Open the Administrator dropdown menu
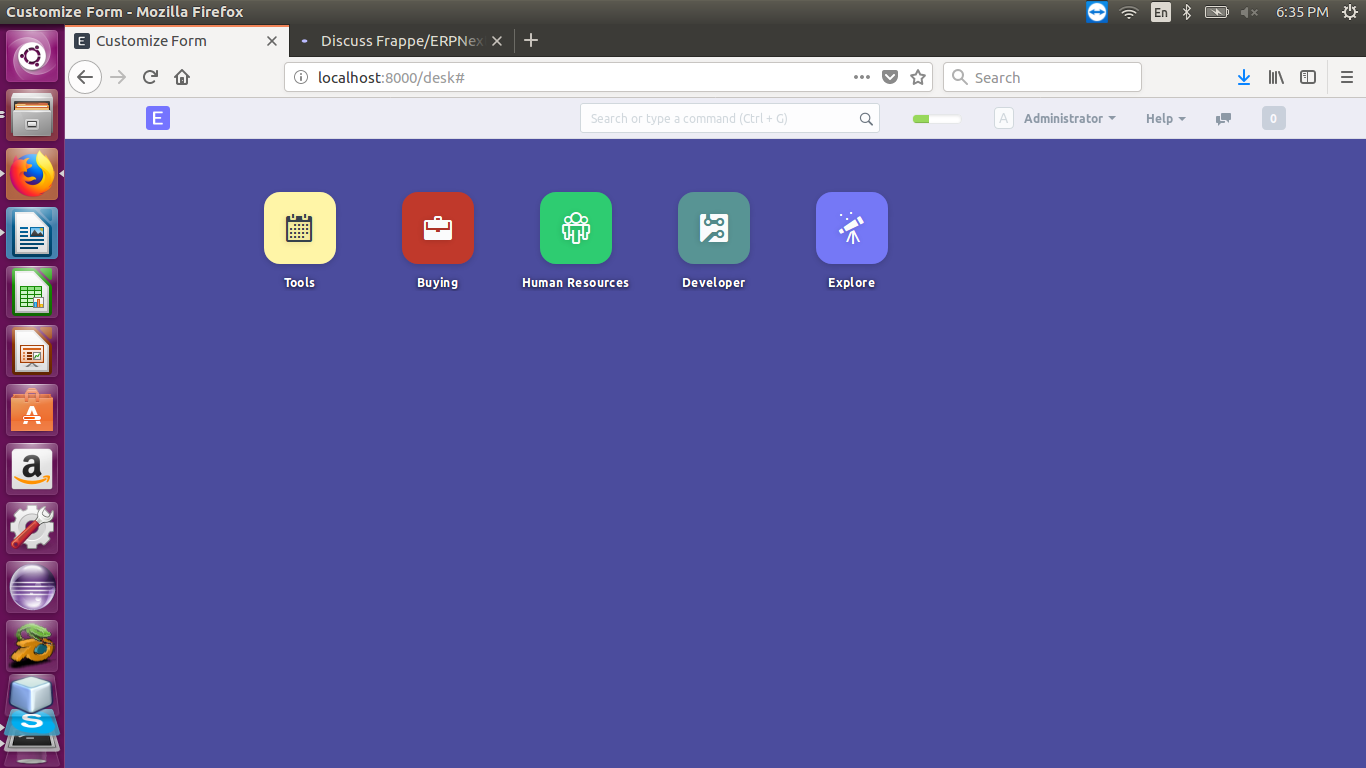This screenshot has height=768, width=1366. click(1069, 118)
